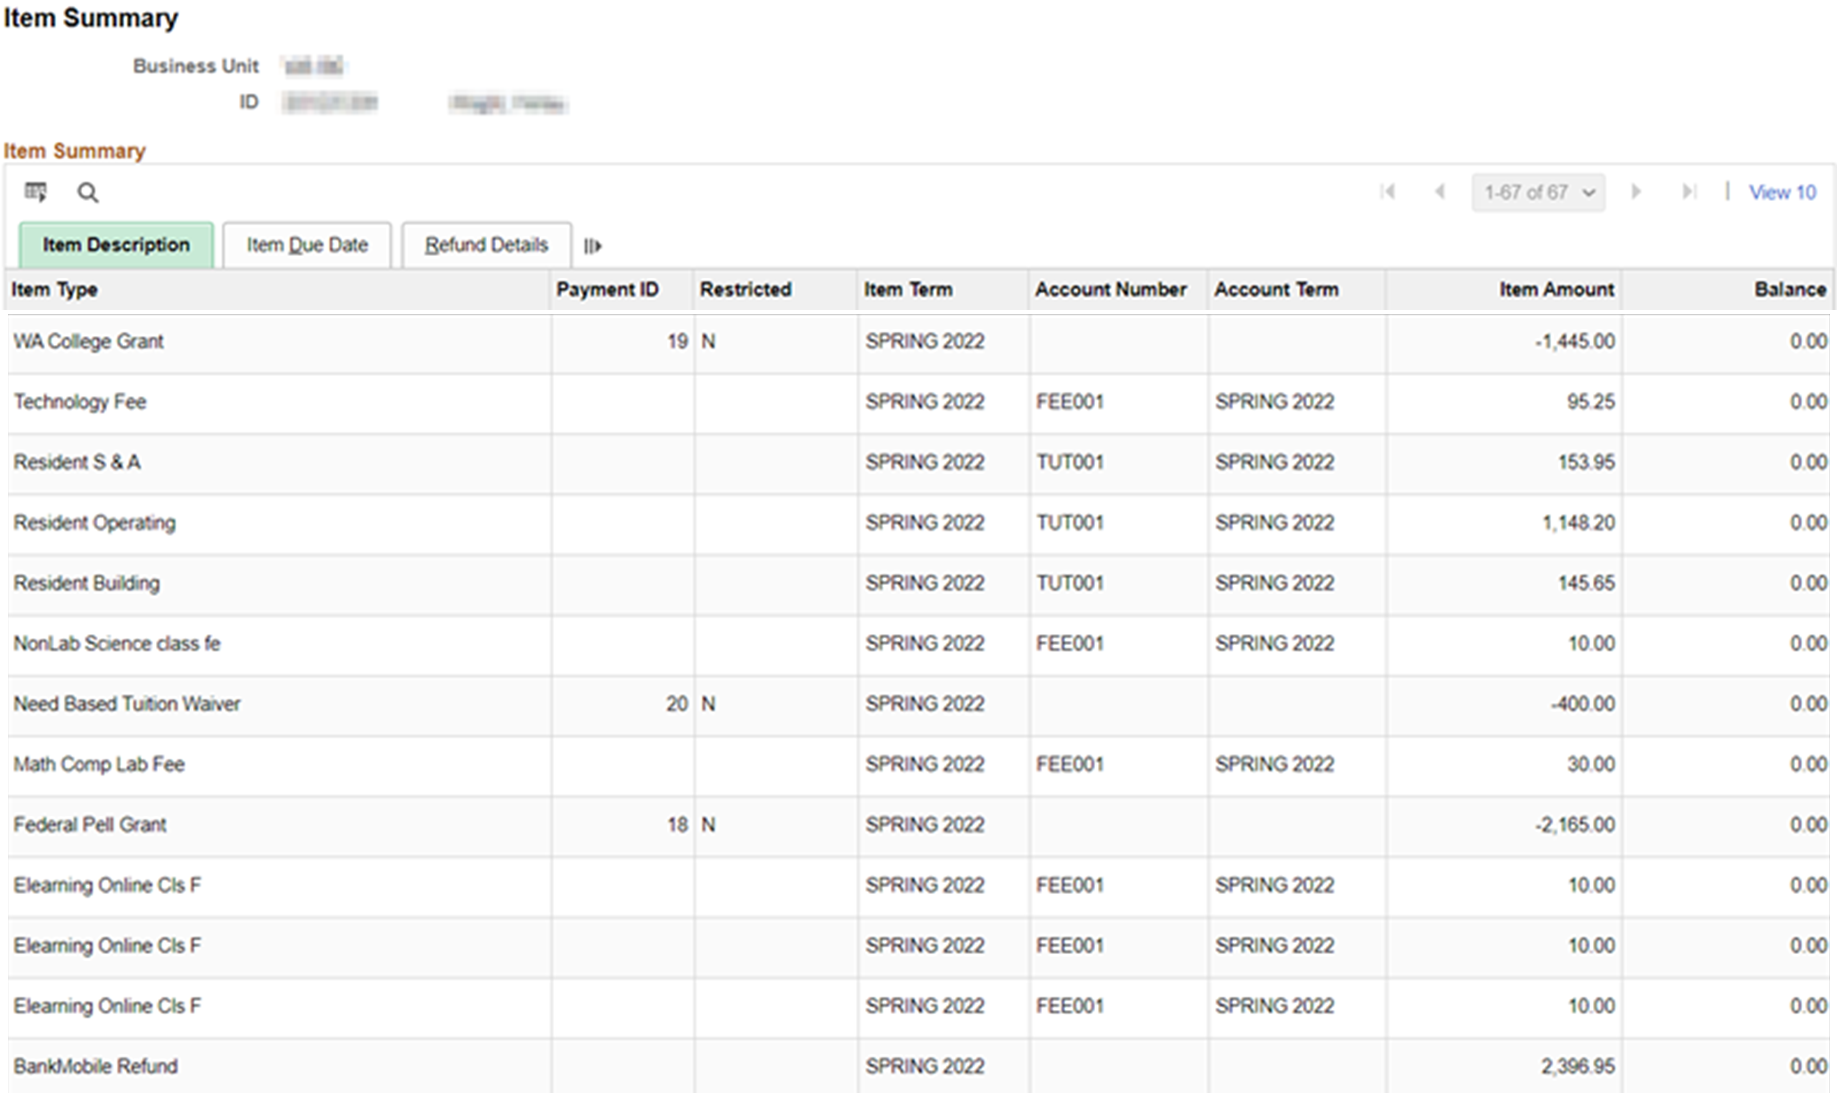Select the WA College Grant row
1837x1093 pixels.
tap(89, 342)
